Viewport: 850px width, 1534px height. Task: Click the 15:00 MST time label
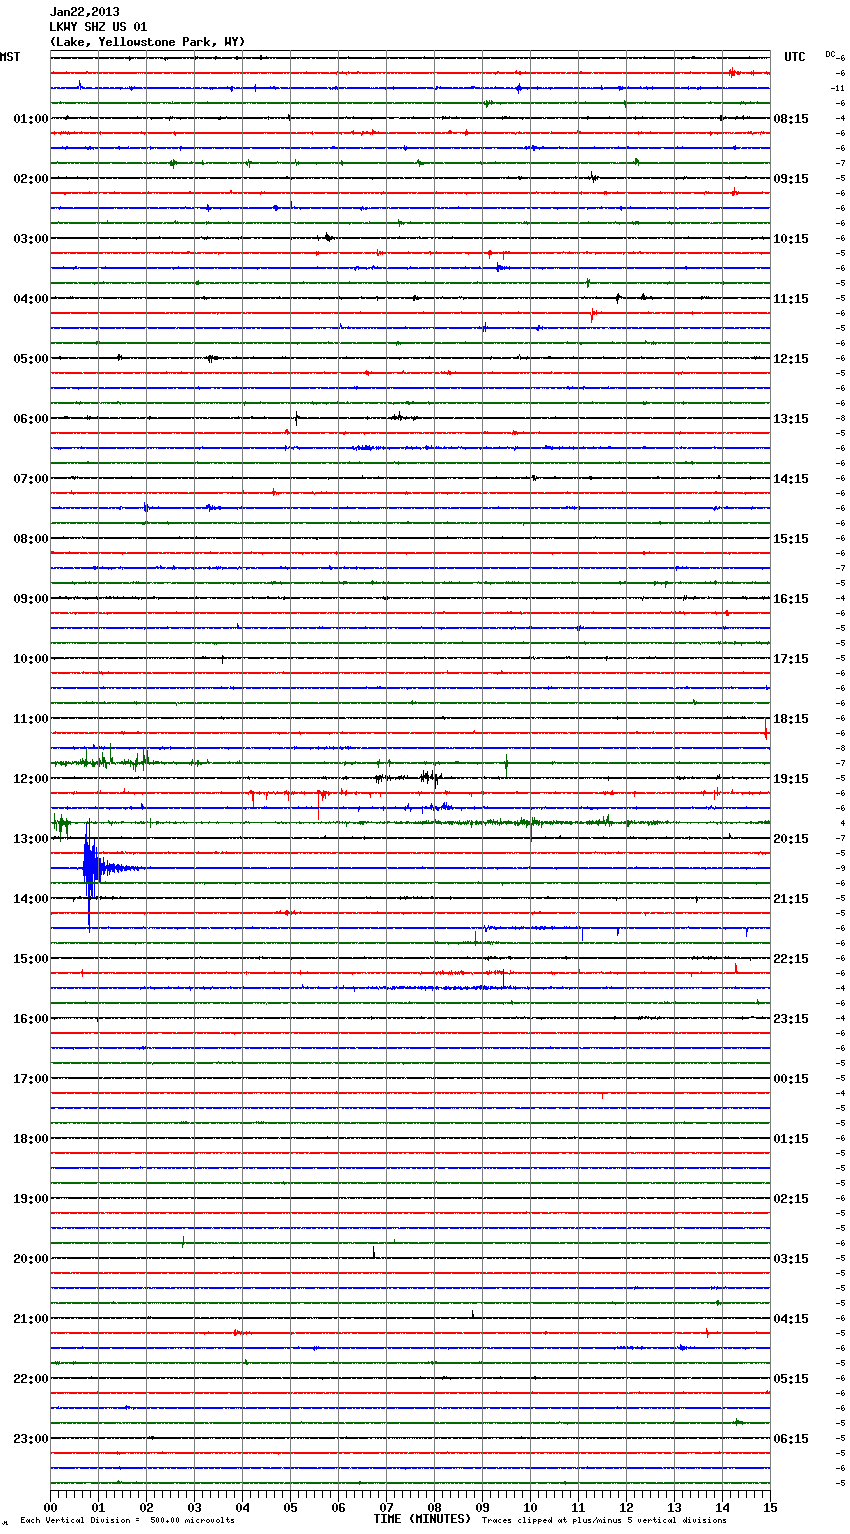[31, 959]
